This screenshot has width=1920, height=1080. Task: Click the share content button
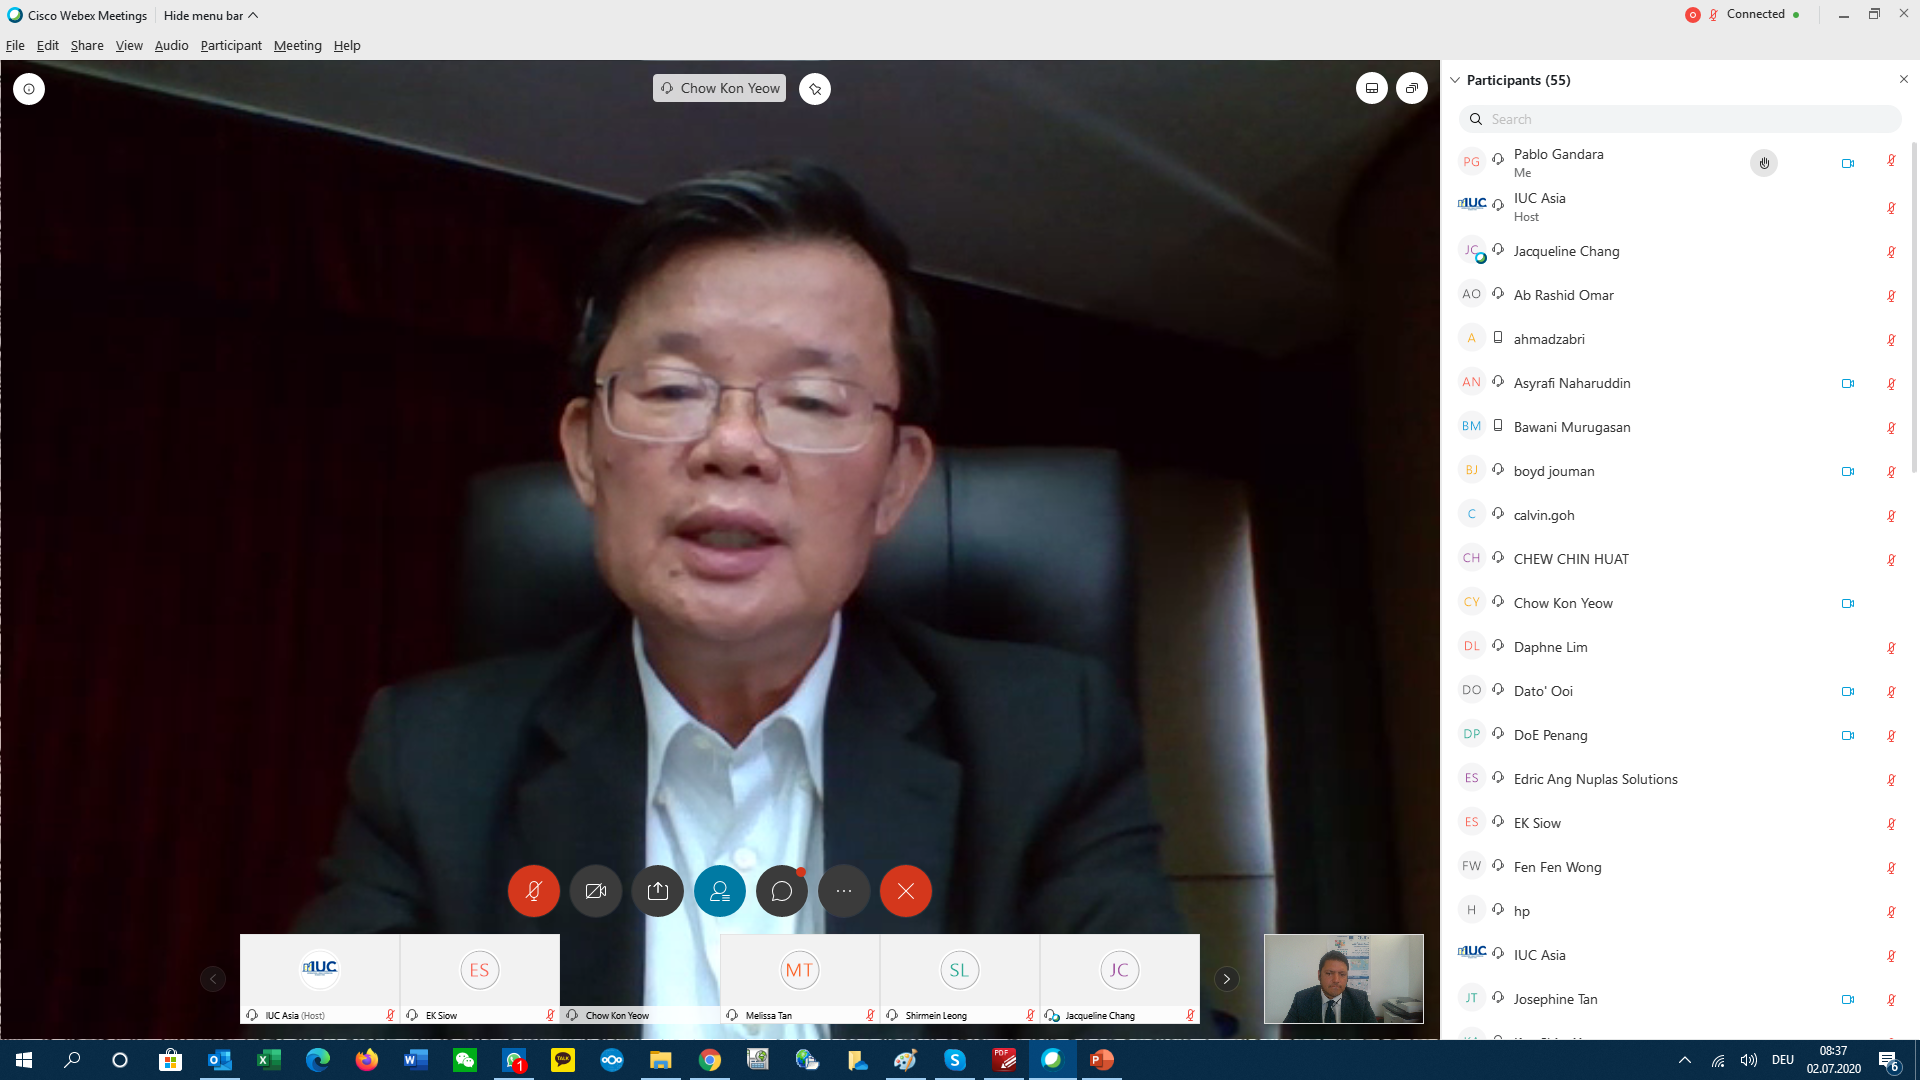pyautogui.click(x=657, y=891)
